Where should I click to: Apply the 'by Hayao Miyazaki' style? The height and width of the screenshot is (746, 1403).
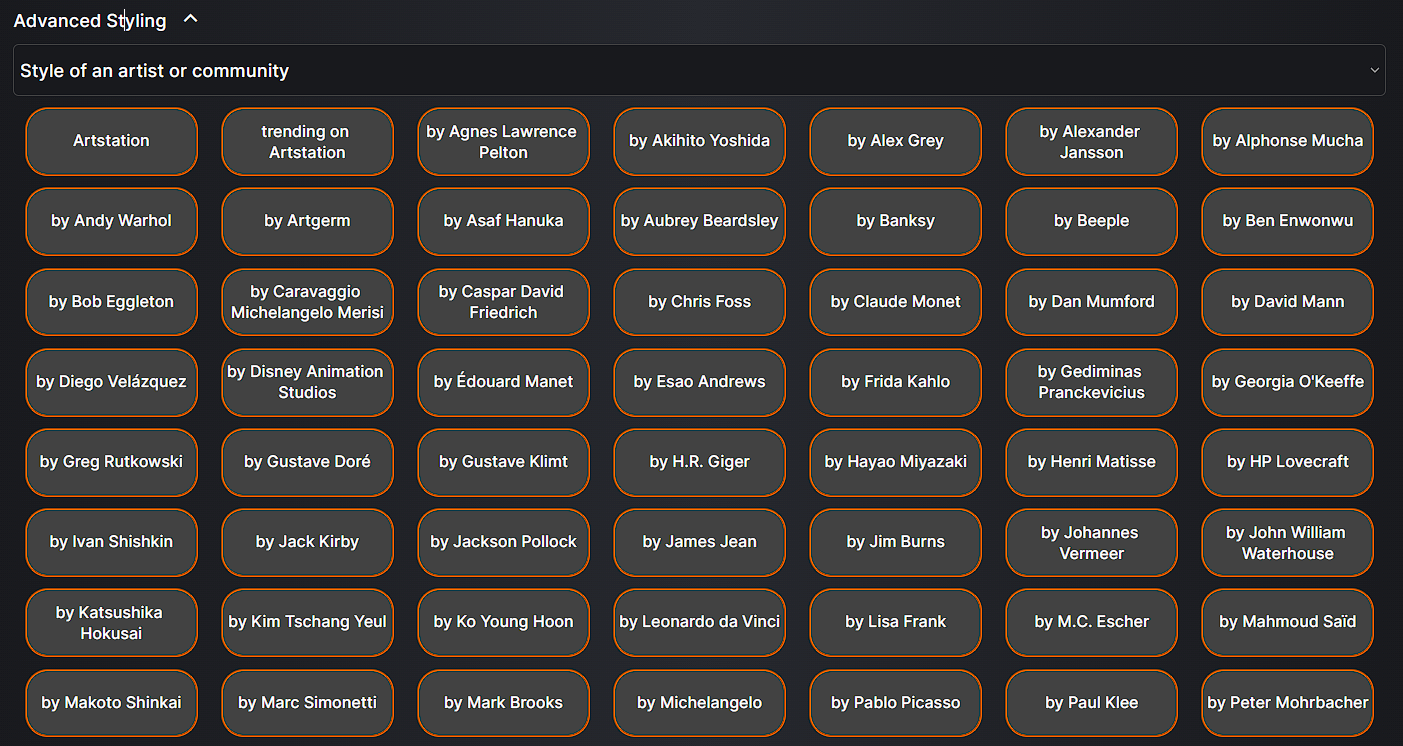coord(895,462)
